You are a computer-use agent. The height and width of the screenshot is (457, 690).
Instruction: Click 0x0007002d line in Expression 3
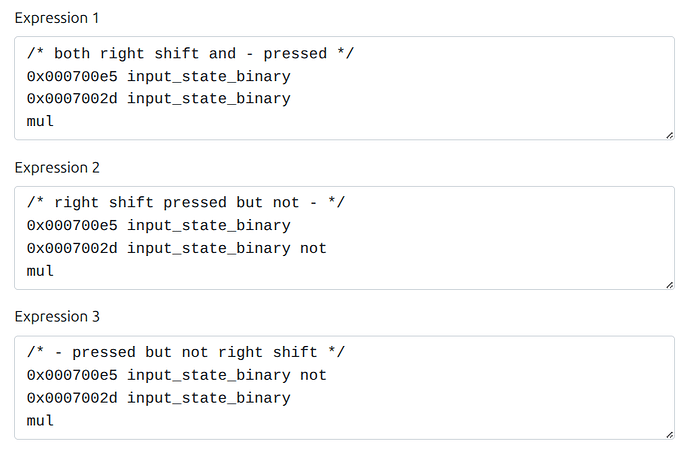coord(158,398)
